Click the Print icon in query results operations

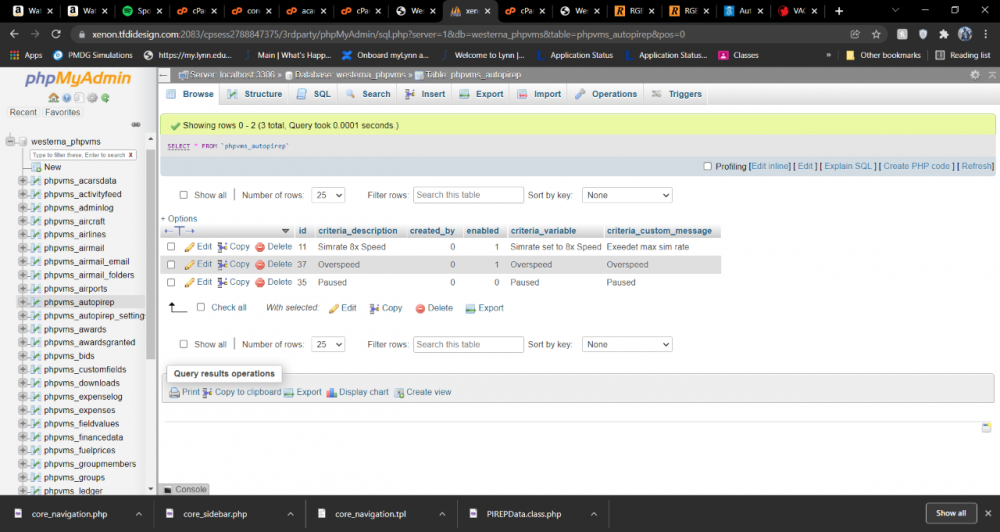(174, 392)
